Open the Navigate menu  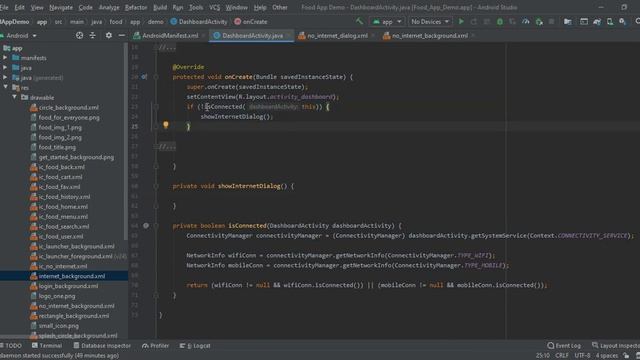pos(61,7)
